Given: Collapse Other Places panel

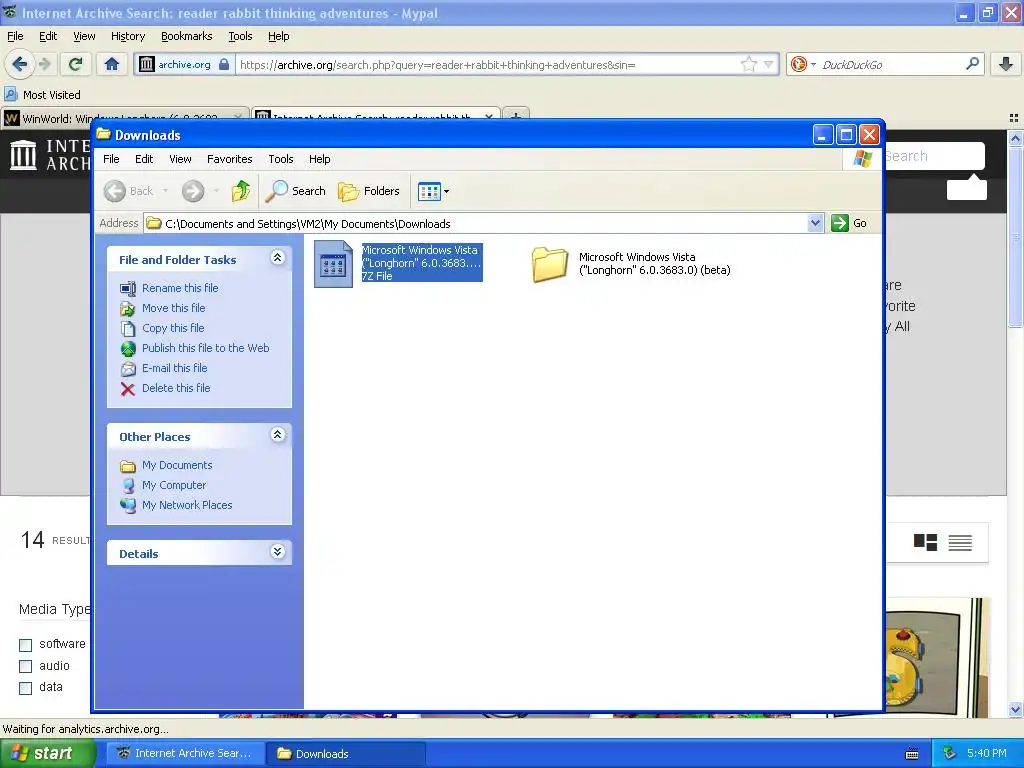Looking at the screenshot, I should (x=277, y=435).
